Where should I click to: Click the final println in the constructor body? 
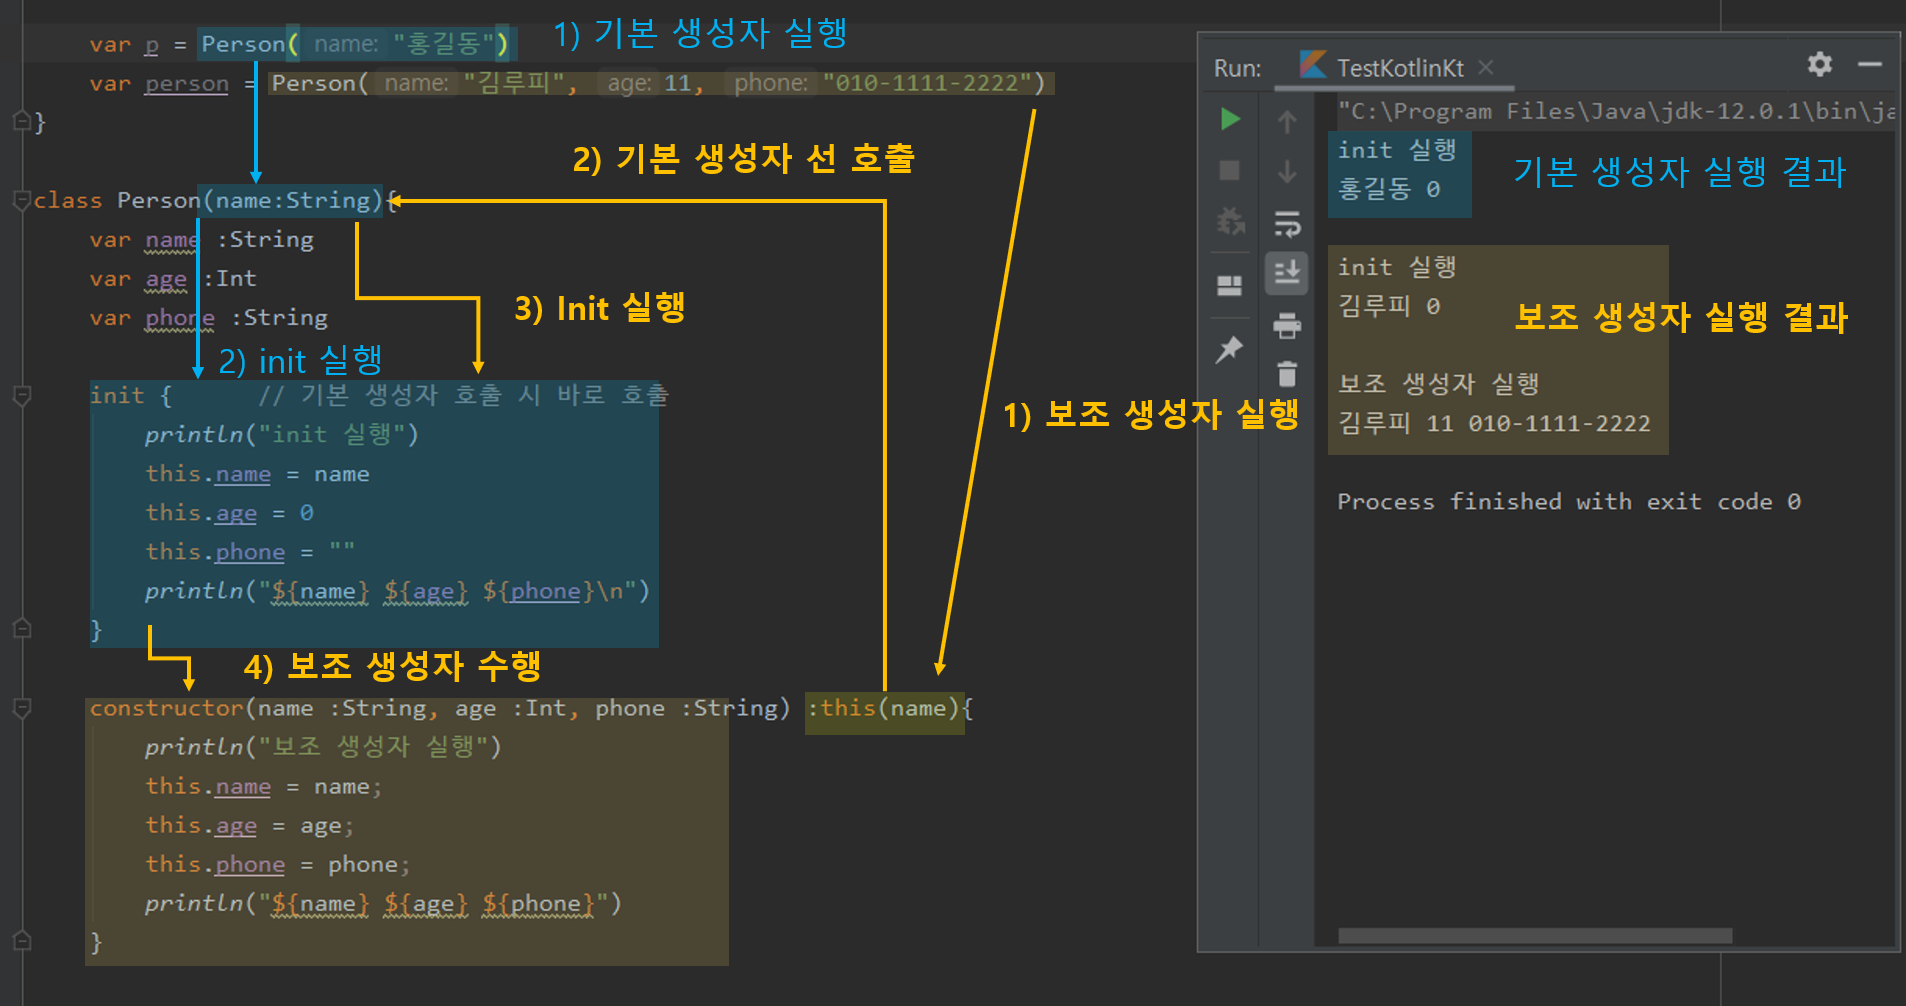click(x=383, y=904)
